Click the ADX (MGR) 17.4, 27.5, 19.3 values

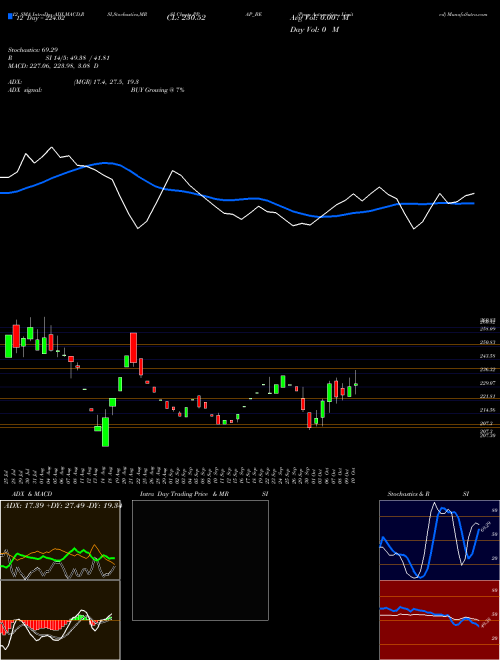click(x=106, y=82)
